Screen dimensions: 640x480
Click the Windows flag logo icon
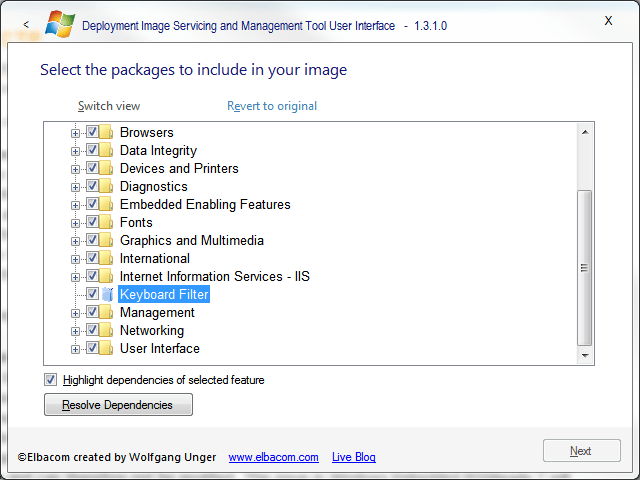(x=60, y=24)
